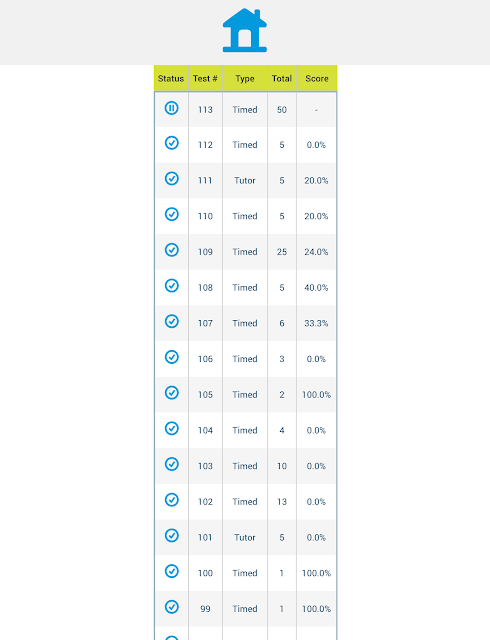Viewport: 490px width, 640px height.
Task: Select the 100.0% score of test 100
Action: coord(316,573)
